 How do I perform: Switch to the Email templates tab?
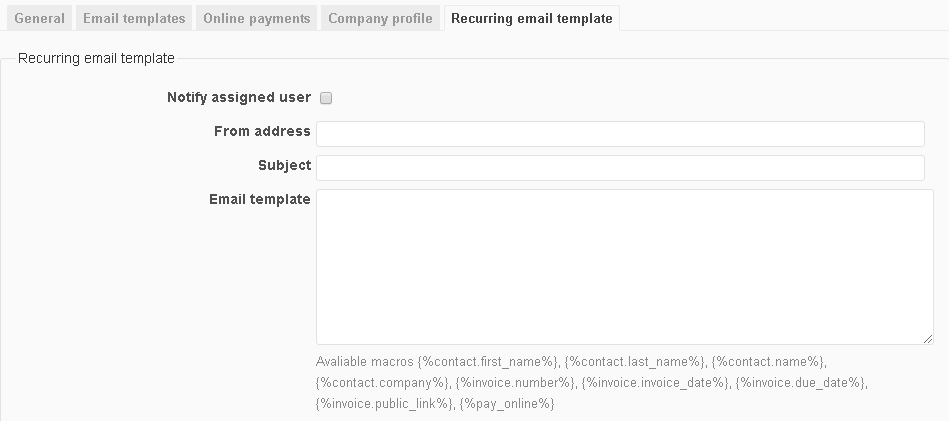134,18
